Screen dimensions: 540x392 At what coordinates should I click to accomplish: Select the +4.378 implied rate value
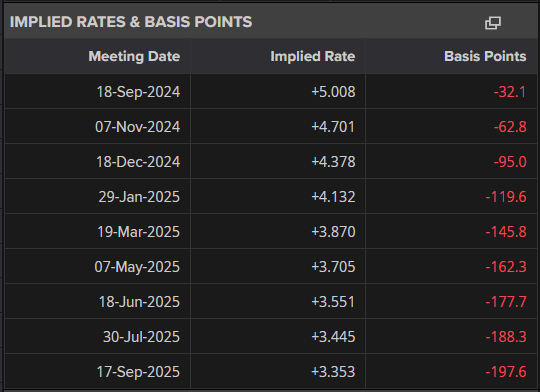tap(333, 162)
